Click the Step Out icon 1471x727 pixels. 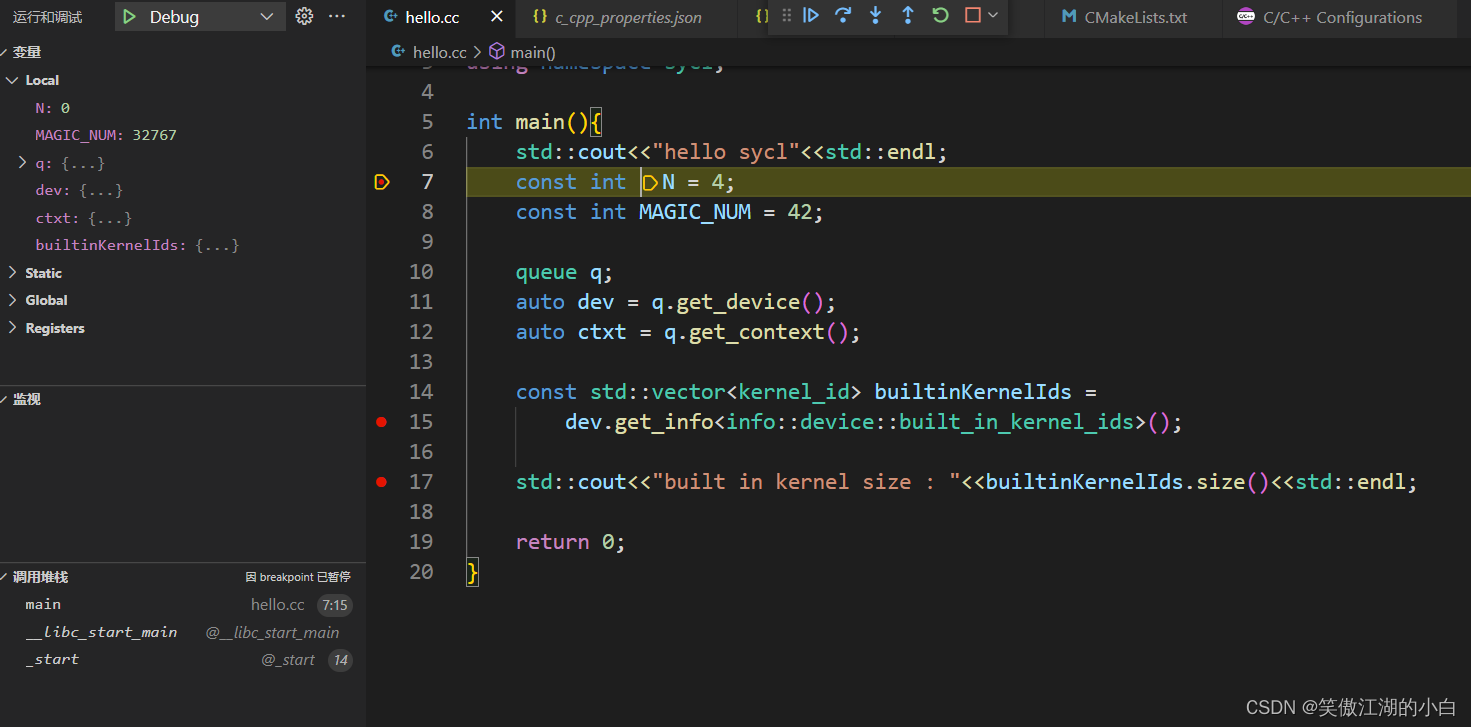(907, 16)
